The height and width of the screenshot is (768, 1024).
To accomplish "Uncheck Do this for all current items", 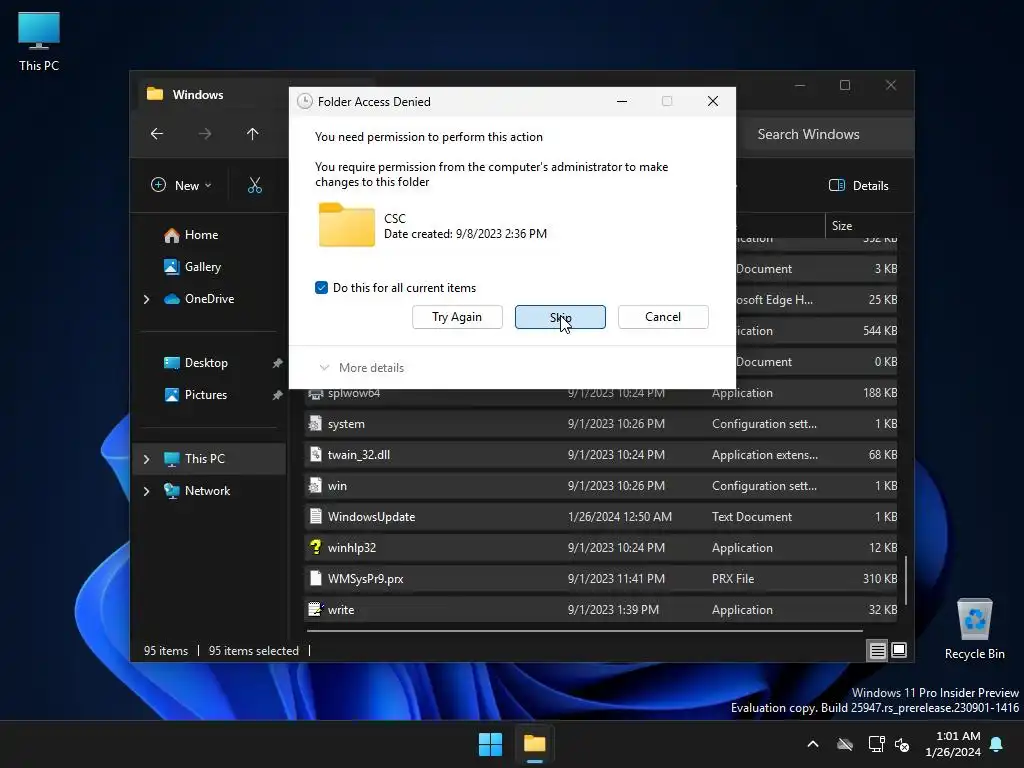I will (x=321, y=288).
